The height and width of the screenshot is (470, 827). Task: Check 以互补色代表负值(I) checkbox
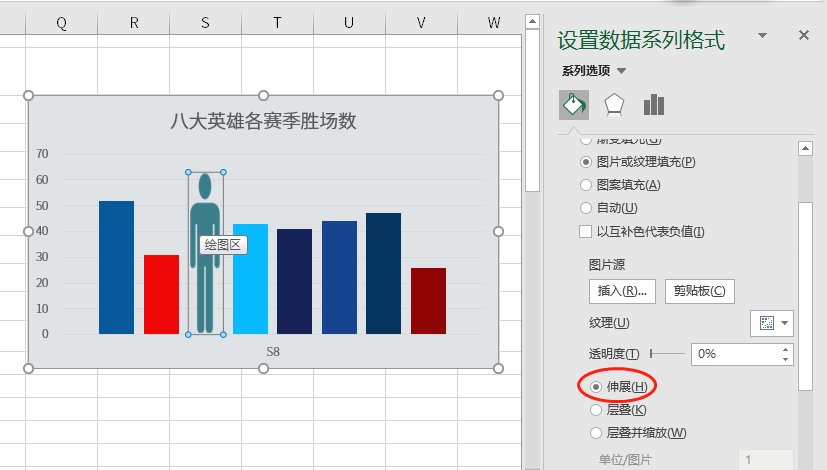pos(585,232)
